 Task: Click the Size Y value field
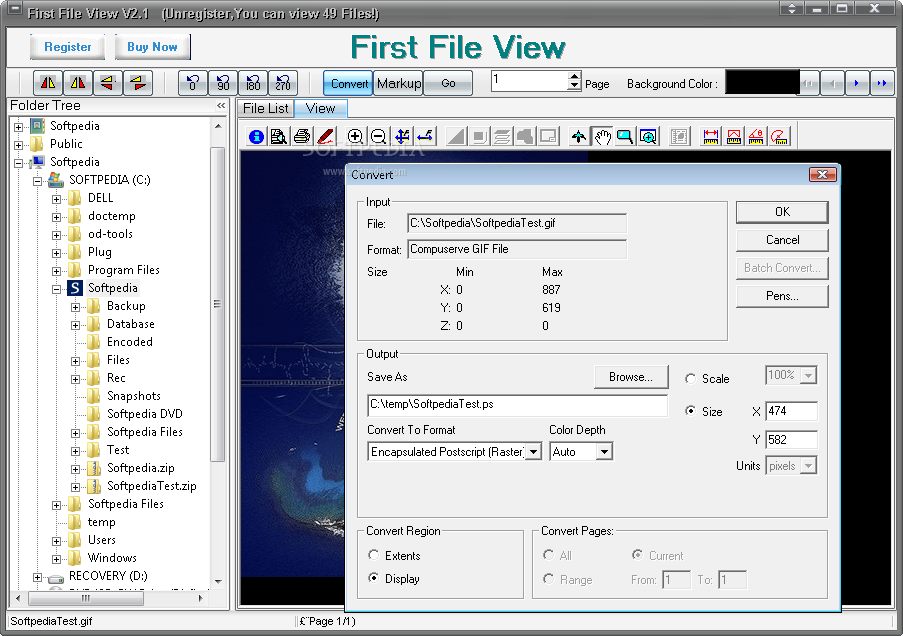791,440
